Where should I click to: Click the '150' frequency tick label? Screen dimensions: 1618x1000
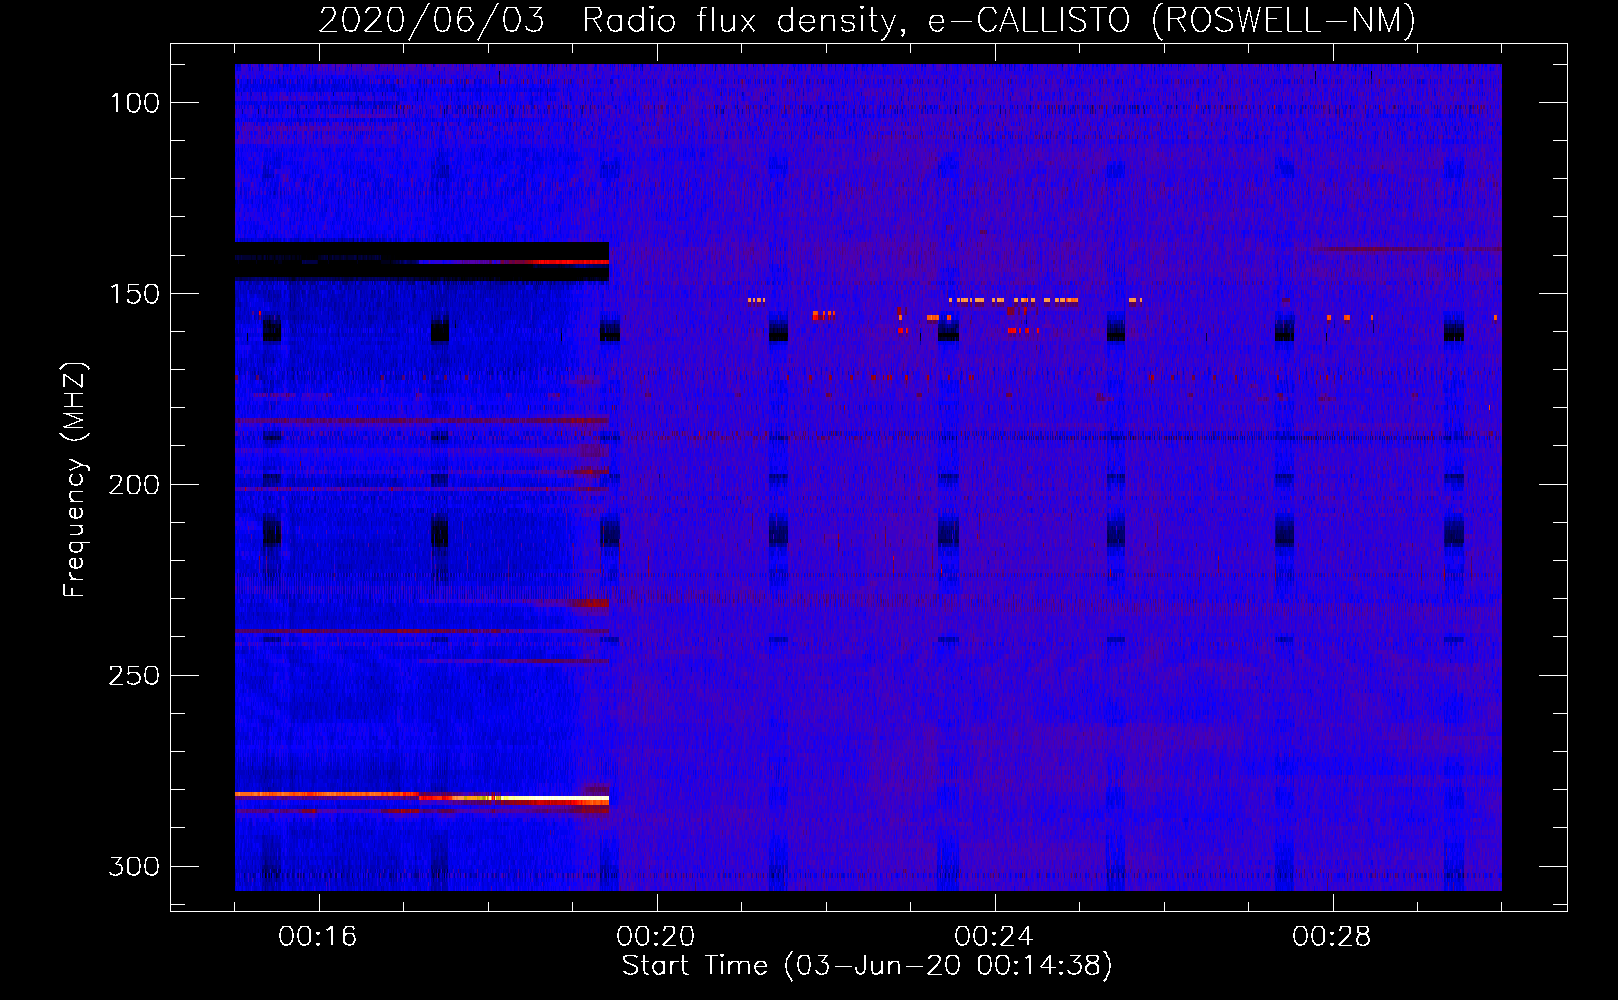point(135,294)
